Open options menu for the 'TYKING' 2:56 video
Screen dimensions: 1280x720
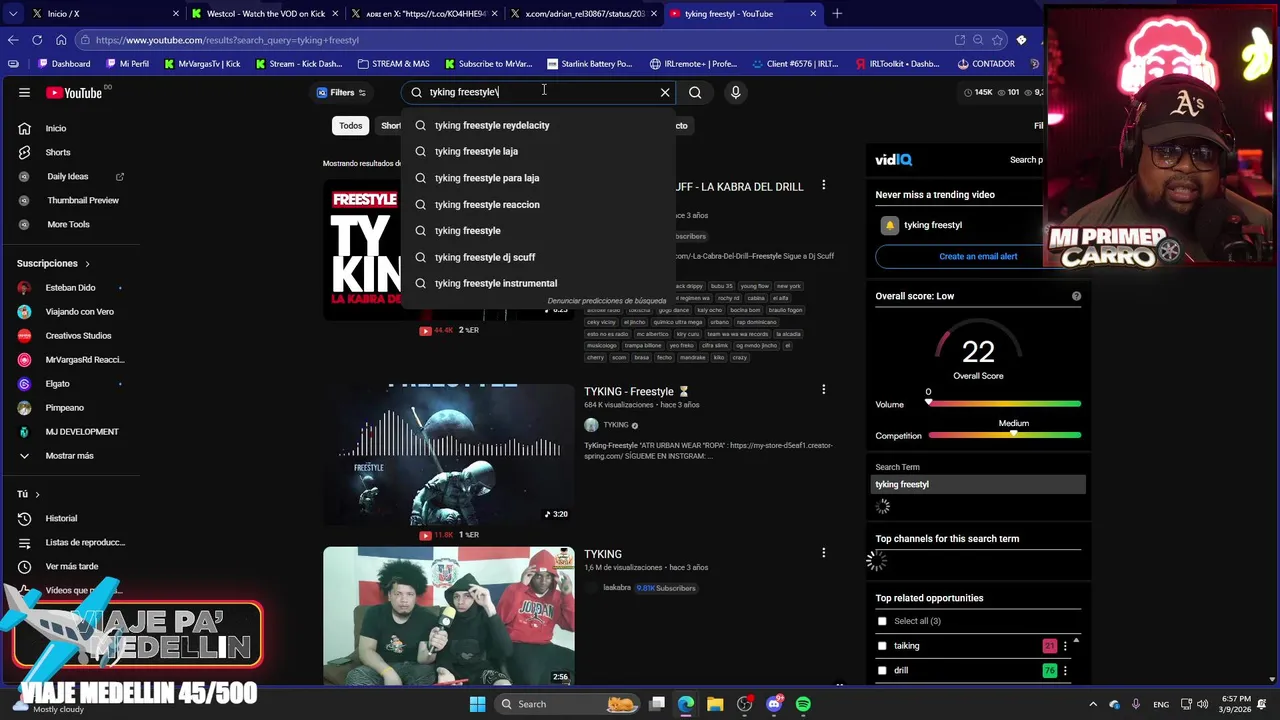[823, 552]
